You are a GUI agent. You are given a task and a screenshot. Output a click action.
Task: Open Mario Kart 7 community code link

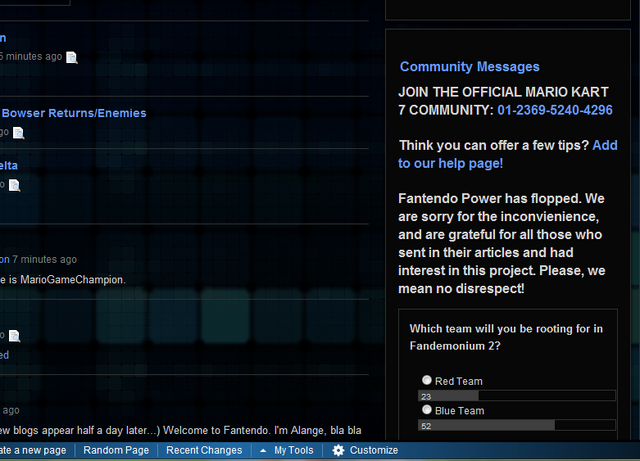pos(555,110)
